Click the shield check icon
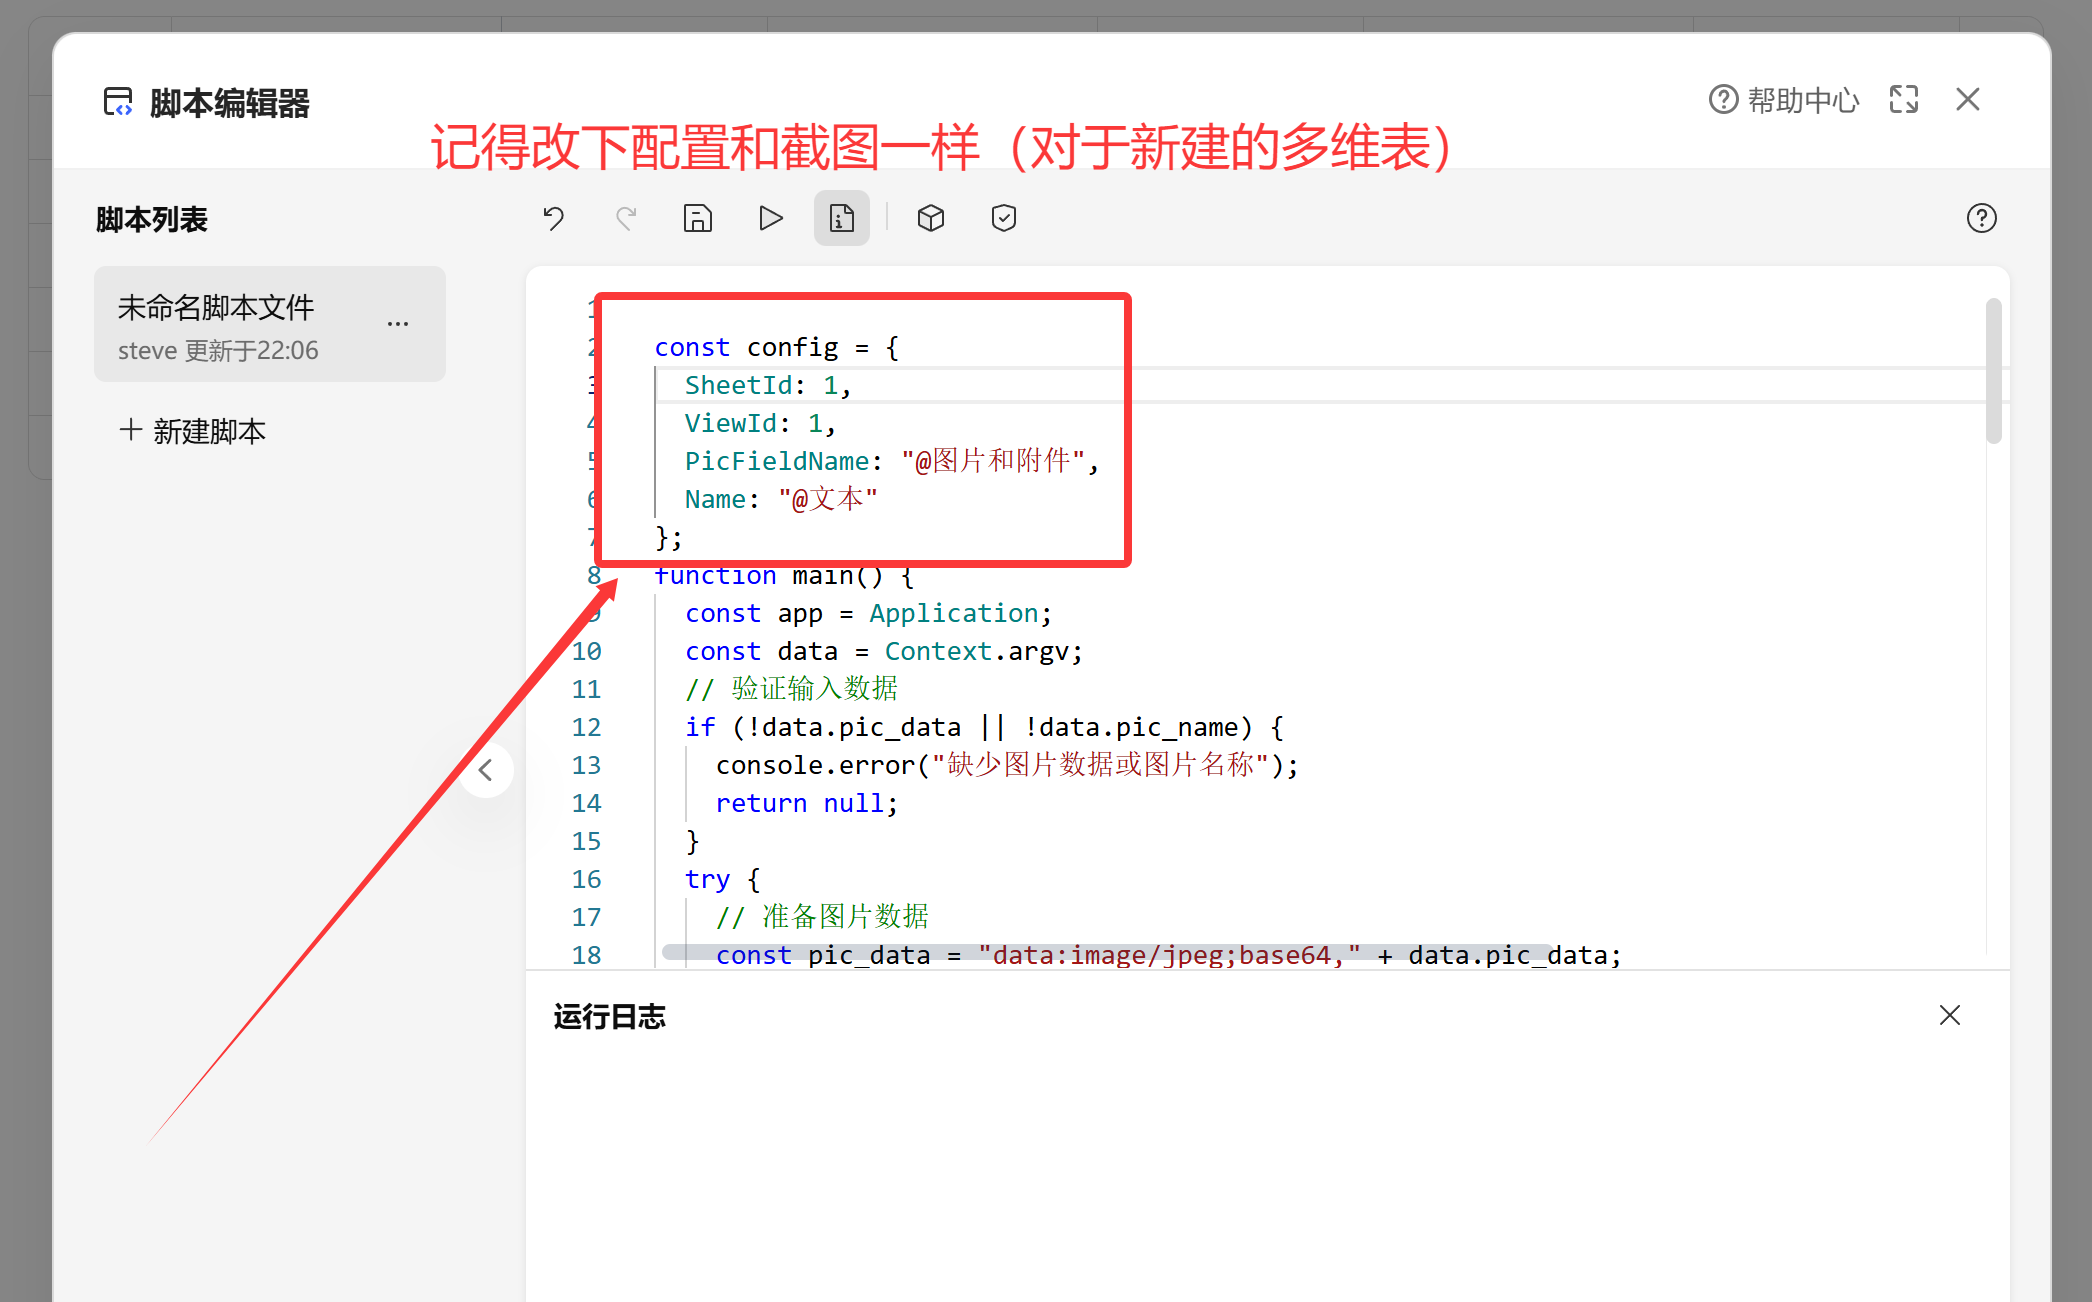Image resolution: width=2092 pixels, height=1302 pixels. (x=1004, y=218)
